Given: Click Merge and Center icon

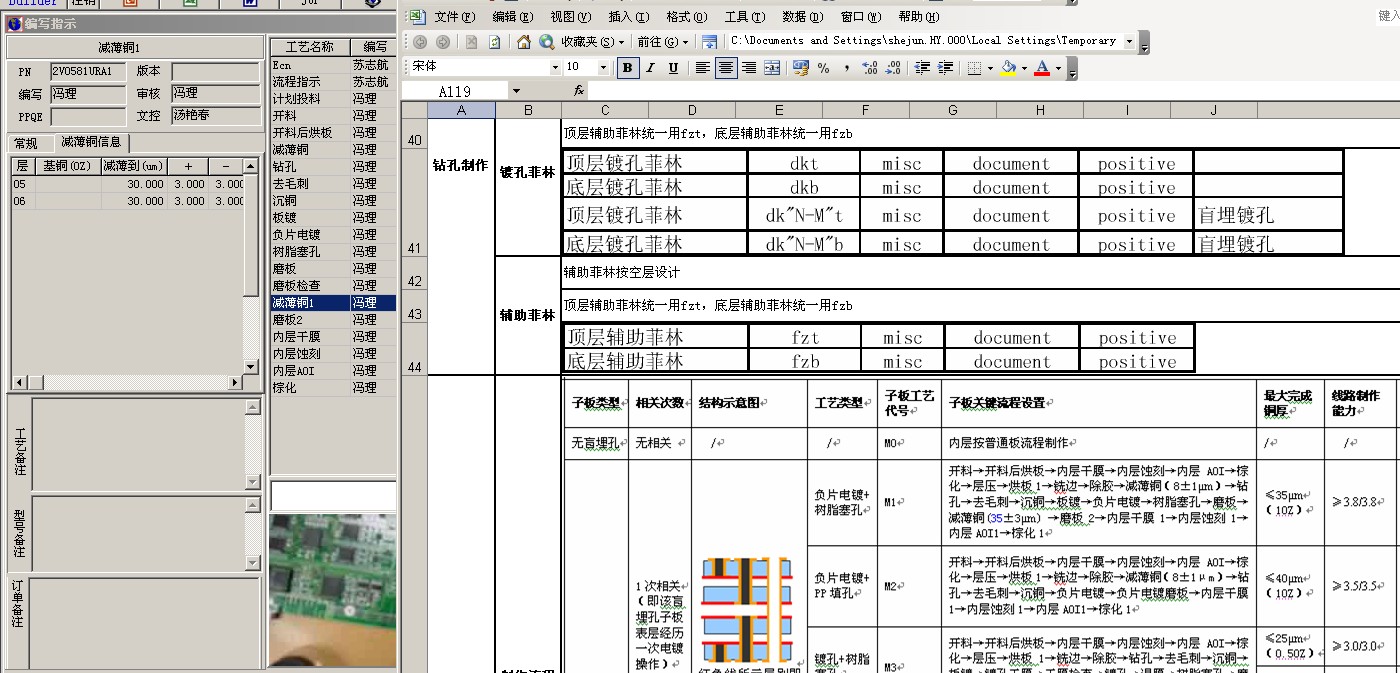Looking at the screenshot, I should click(x=772, y=68).
